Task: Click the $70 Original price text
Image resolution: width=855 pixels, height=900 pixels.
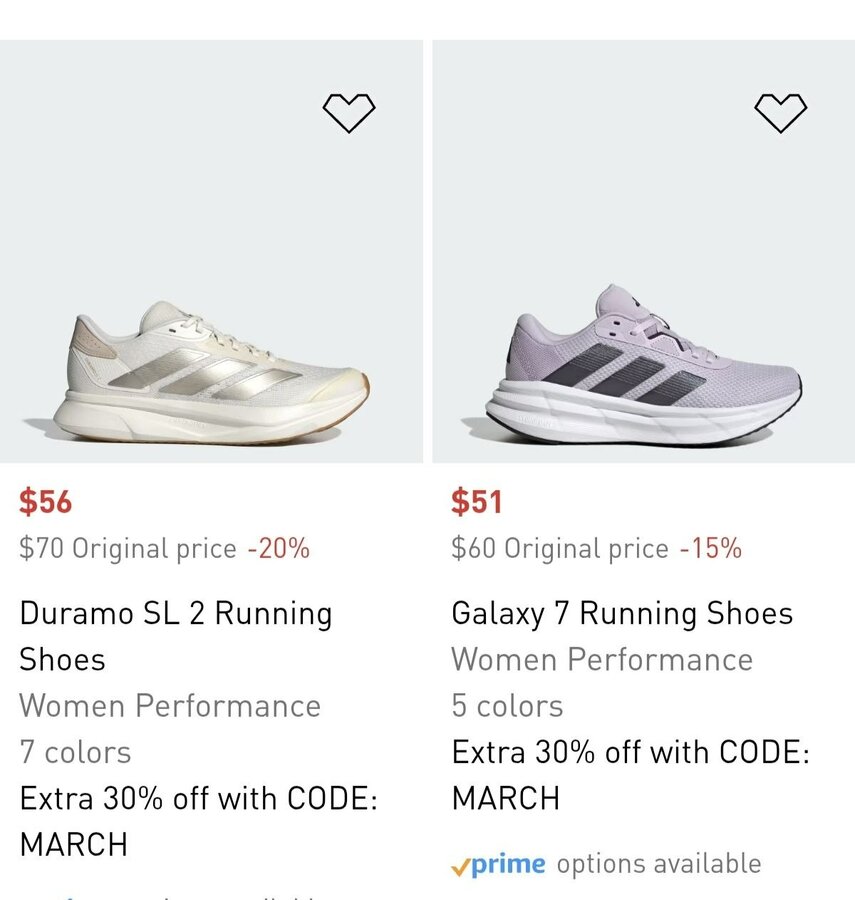Action: [x=128, y=549]
